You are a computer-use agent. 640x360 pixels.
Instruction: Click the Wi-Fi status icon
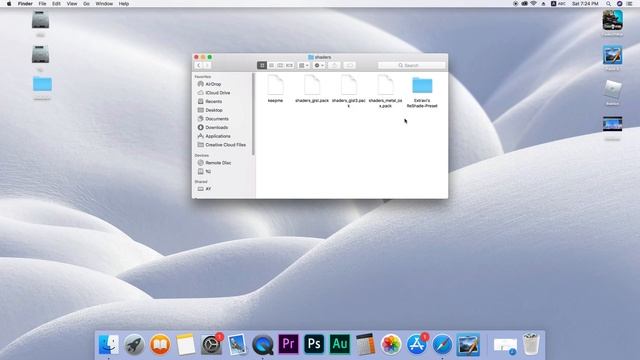534,4
